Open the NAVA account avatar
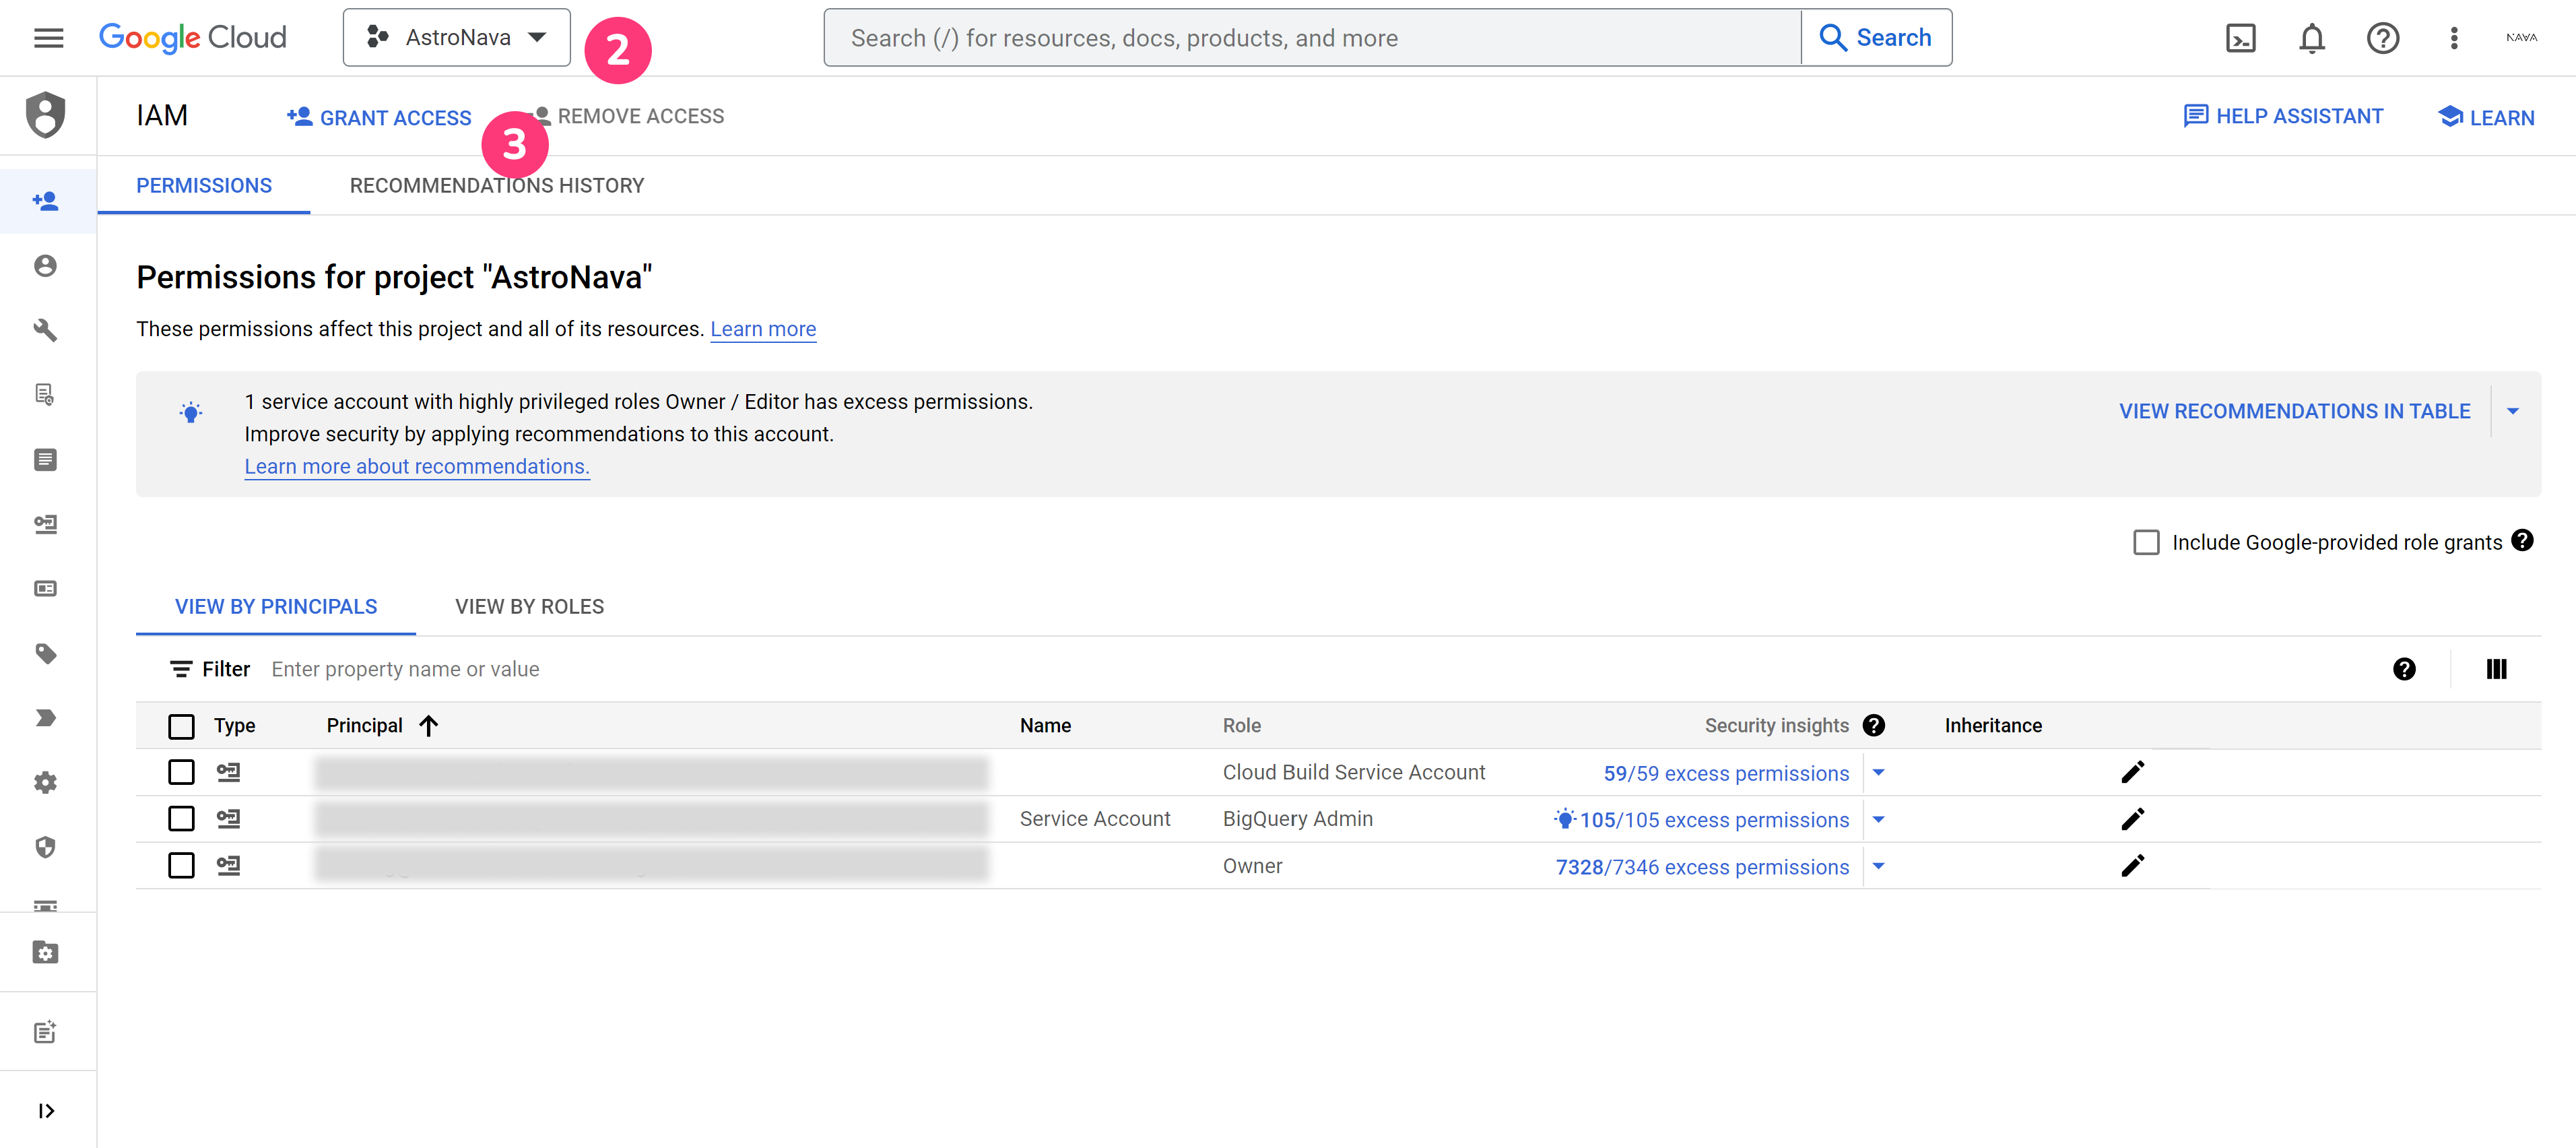Viewport: 2576px width, 1148px height. tap(2521, 38)
